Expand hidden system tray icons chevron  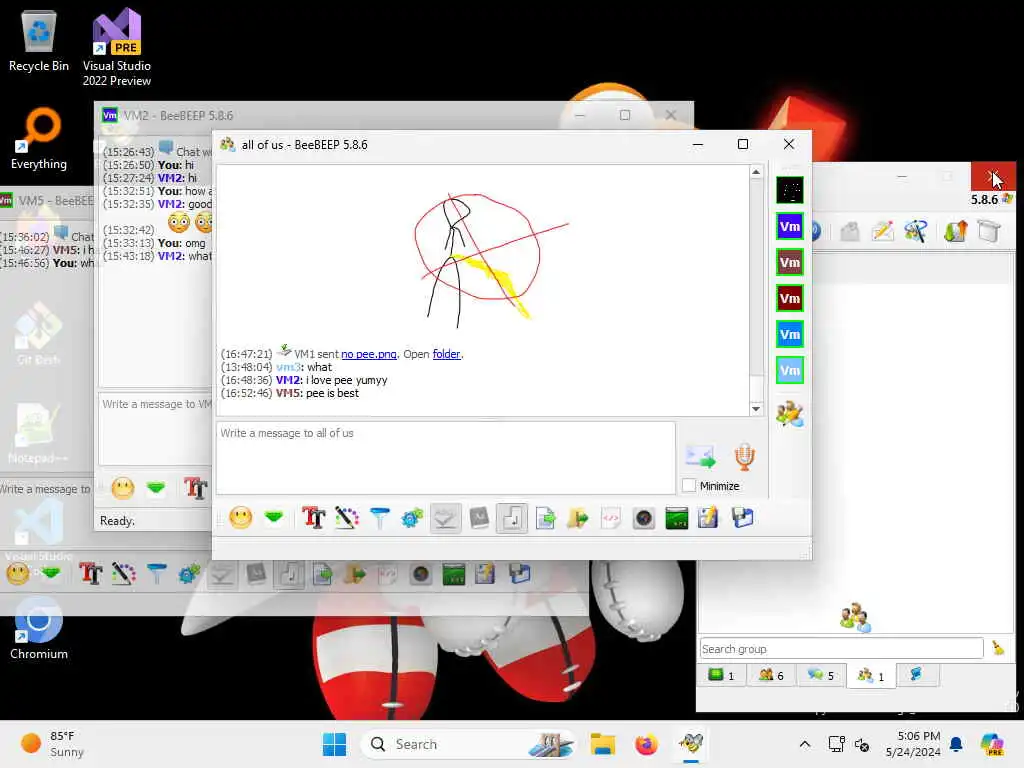805,744
